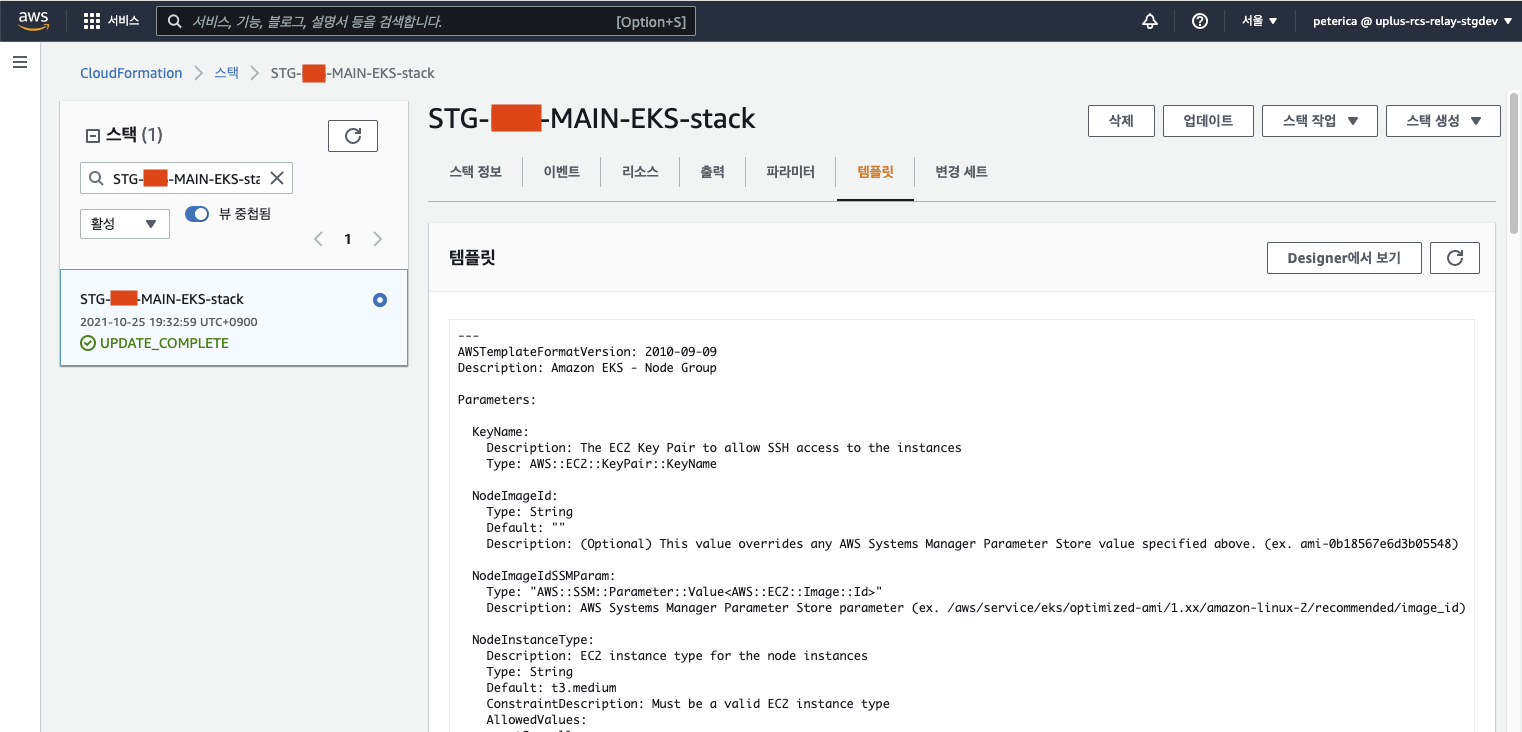Switch to the change sets tab
This screenshot has height=732, width=1522.
(961, 172)
